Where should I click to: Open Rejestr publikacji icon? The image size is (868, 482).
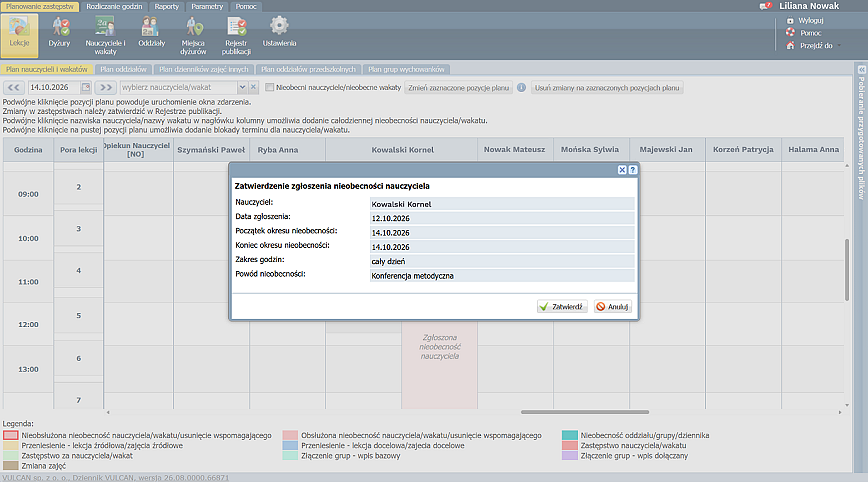[236, 36]
